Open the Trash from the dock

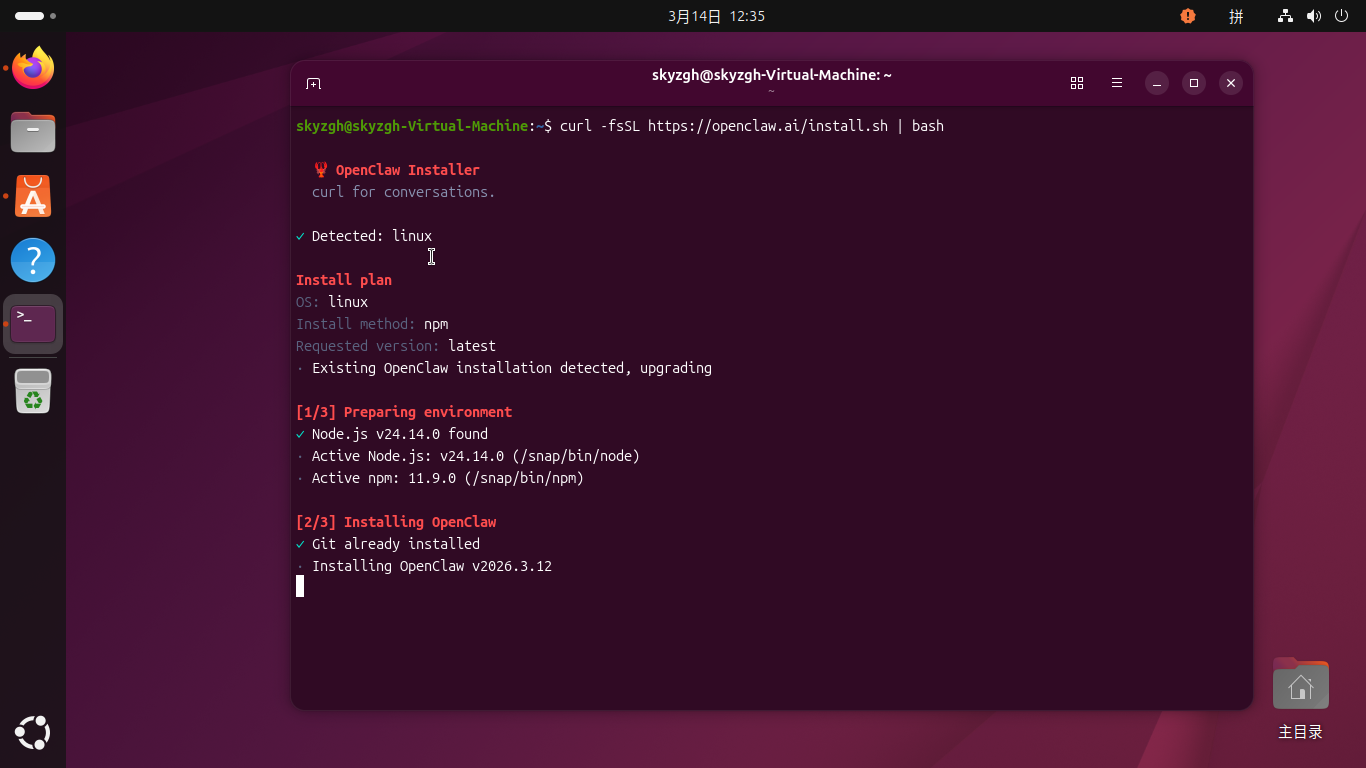point(33,391)
